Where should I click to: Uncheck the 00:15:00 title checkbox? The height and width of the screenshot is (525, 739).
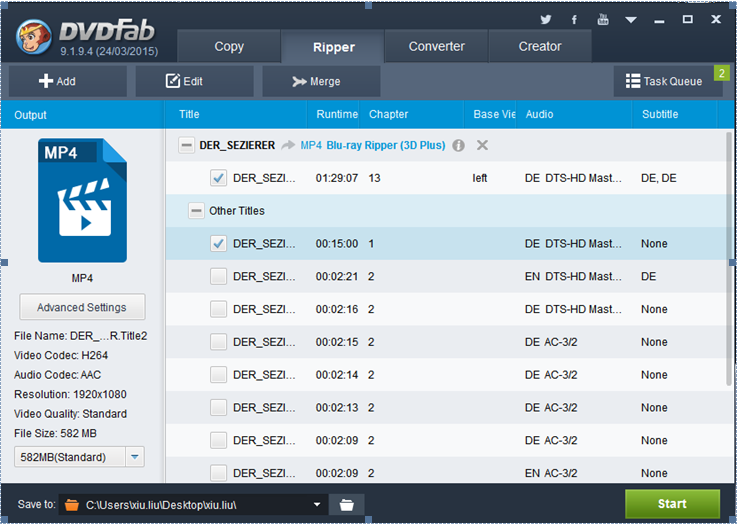tap(218, 244)
